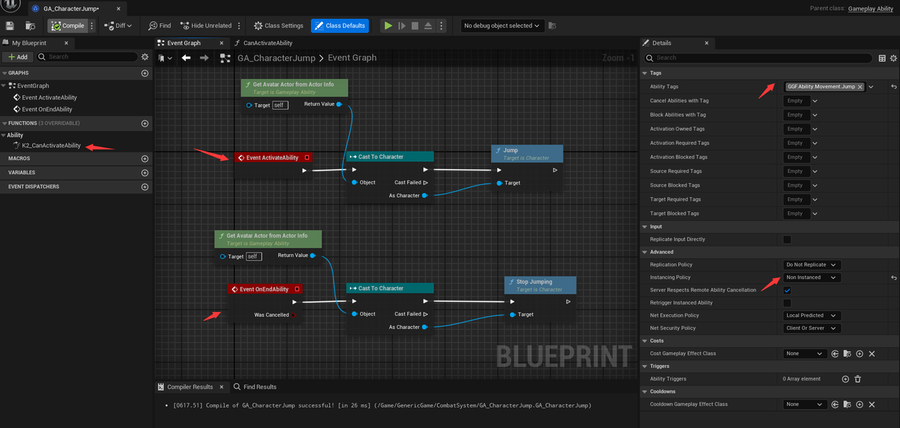Switch to the Compiler Results tab

pos(189,387)
